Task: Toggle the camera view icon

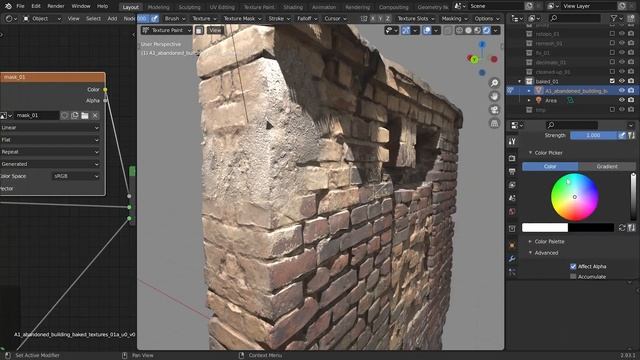Action: click(x=494, y=110)
